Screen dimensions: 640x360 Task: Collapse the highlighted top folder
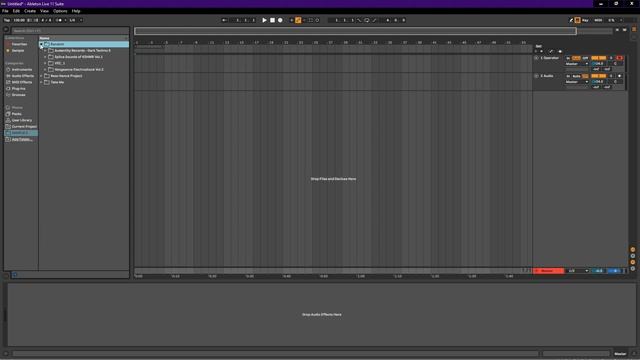[41, 44]
